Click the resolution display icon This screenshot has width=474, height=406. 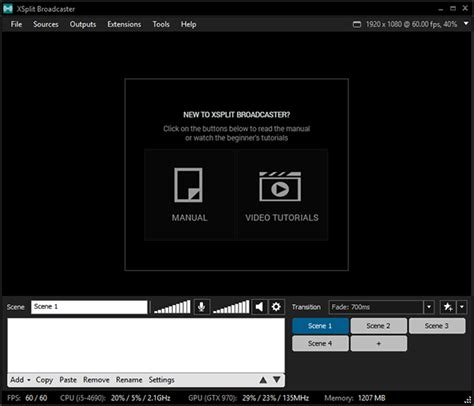(x=357, y=24)
